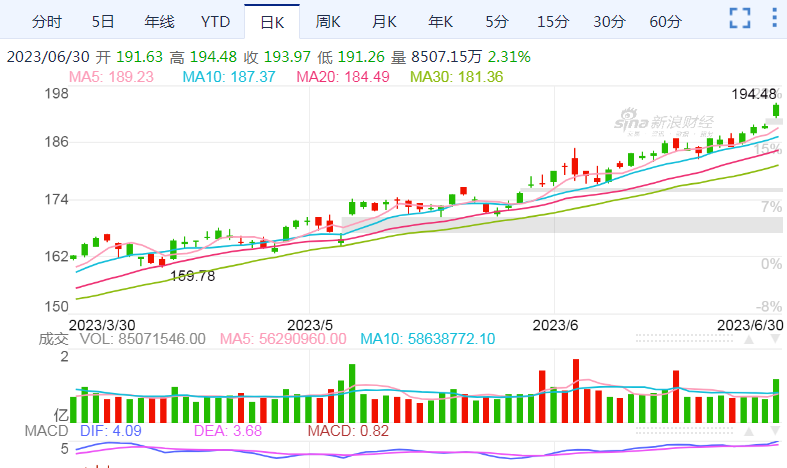Screen dimensions: 787x468
Task: Move the MACD panel down with its arrow
Action: tap(775, 431)
